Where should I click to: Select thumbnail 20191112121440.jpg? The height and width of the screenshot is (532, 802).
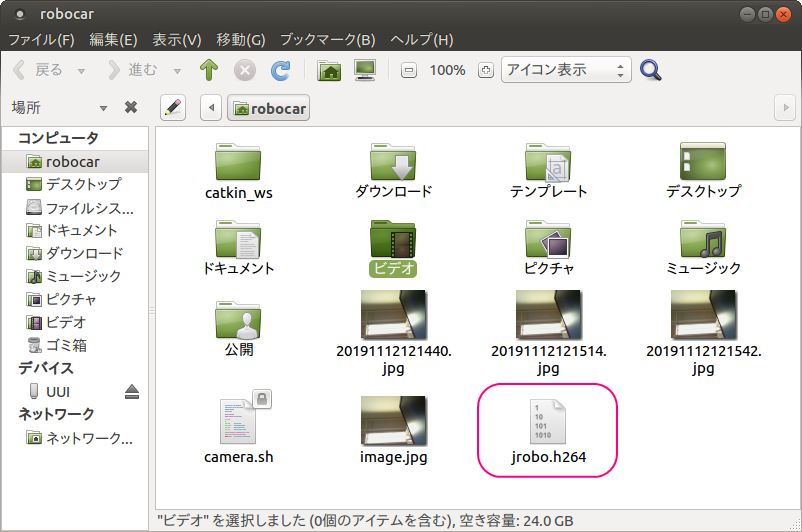(393, 333)
